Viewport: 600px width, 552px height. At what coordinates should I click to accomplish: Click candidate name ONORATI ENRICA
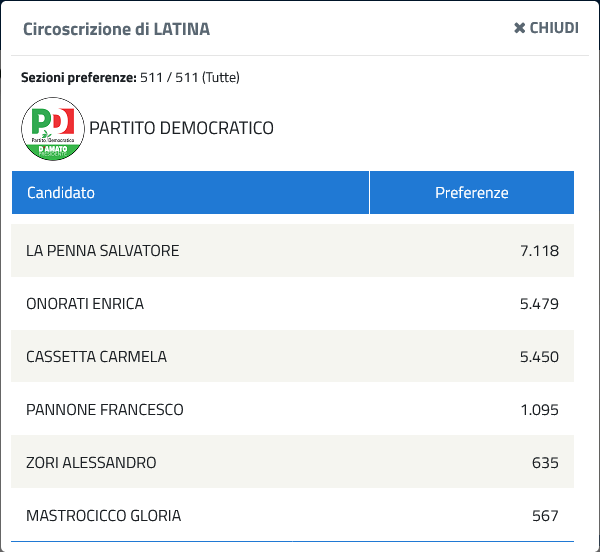click(85, 304)
